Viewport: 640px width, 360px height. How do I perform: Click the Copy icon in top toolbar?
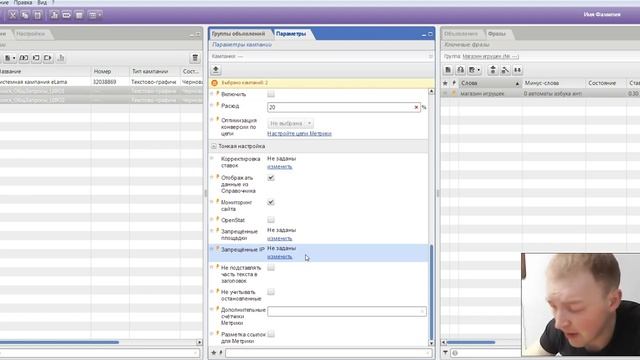pyautogui.click(x=25, y=15)
